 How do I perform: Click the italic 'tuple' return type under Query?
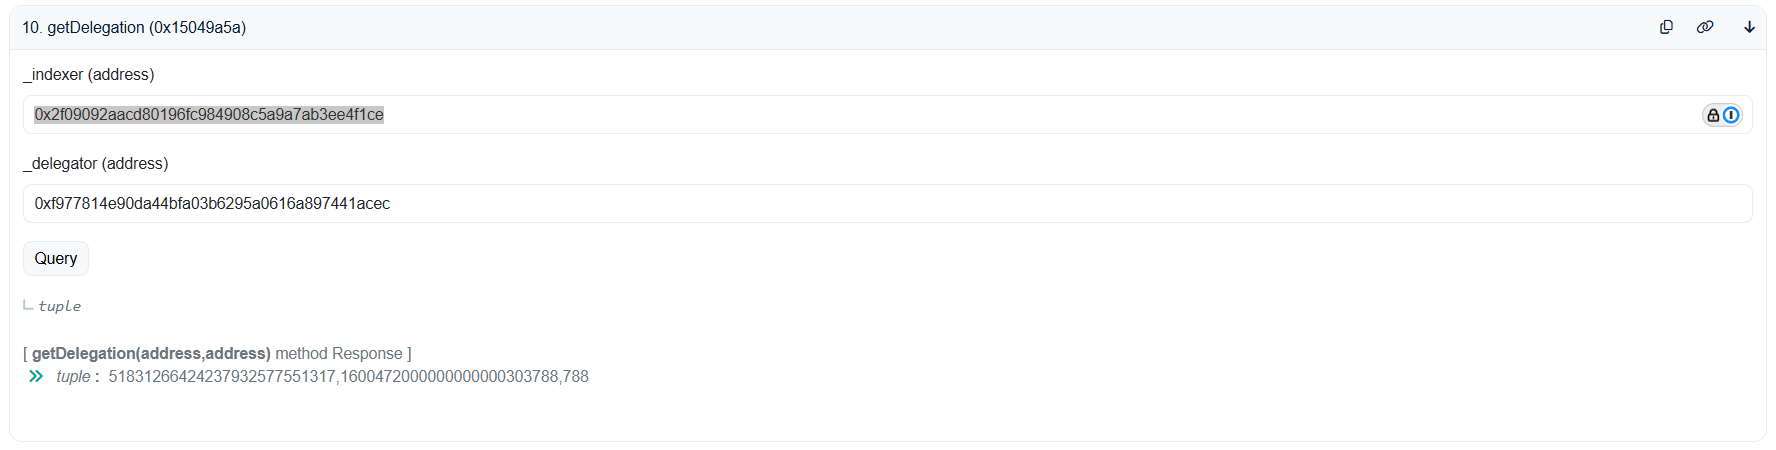[x=60, y=306]
